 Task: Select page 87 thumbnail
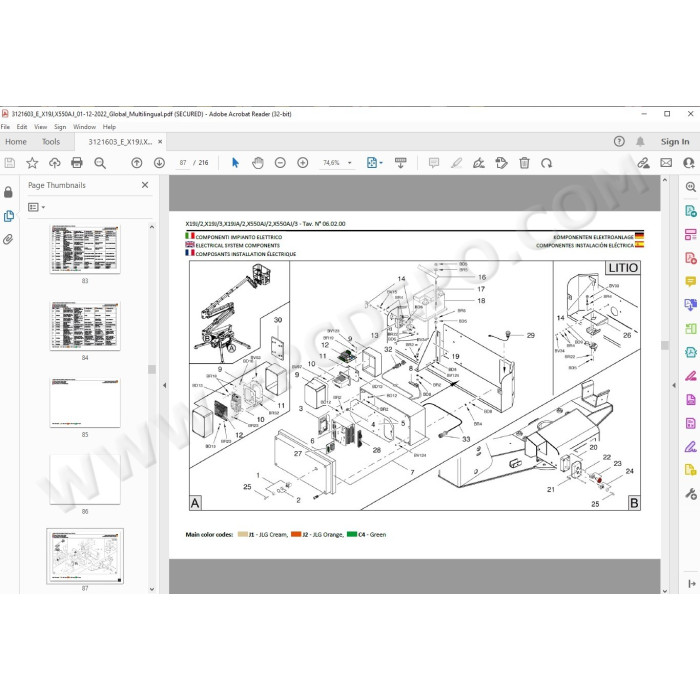pyautogui.click(x=85, y=556)
